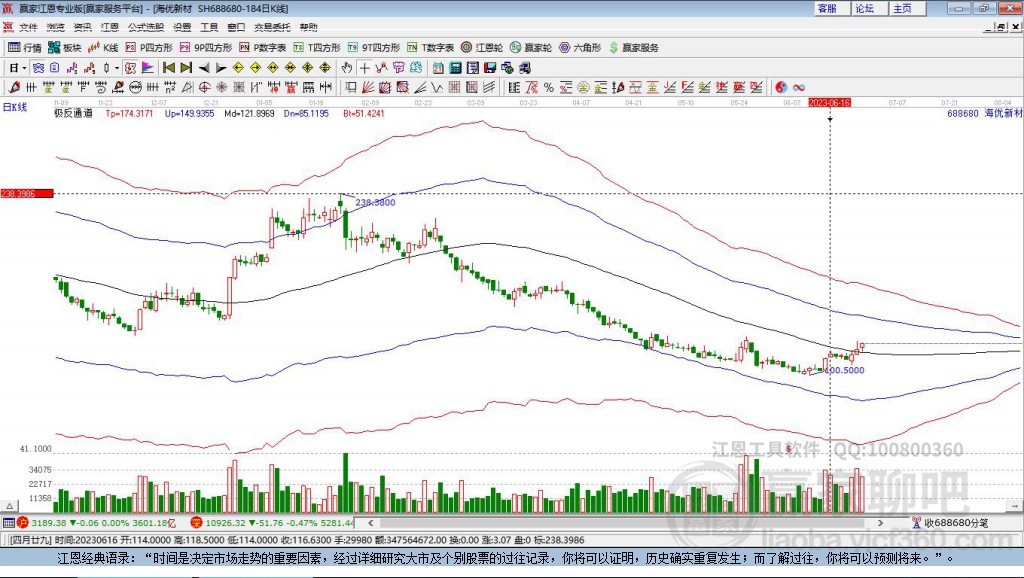The image size is (1024, 578).
Task: Open the P数字表 tool
Action: point(263,47)
